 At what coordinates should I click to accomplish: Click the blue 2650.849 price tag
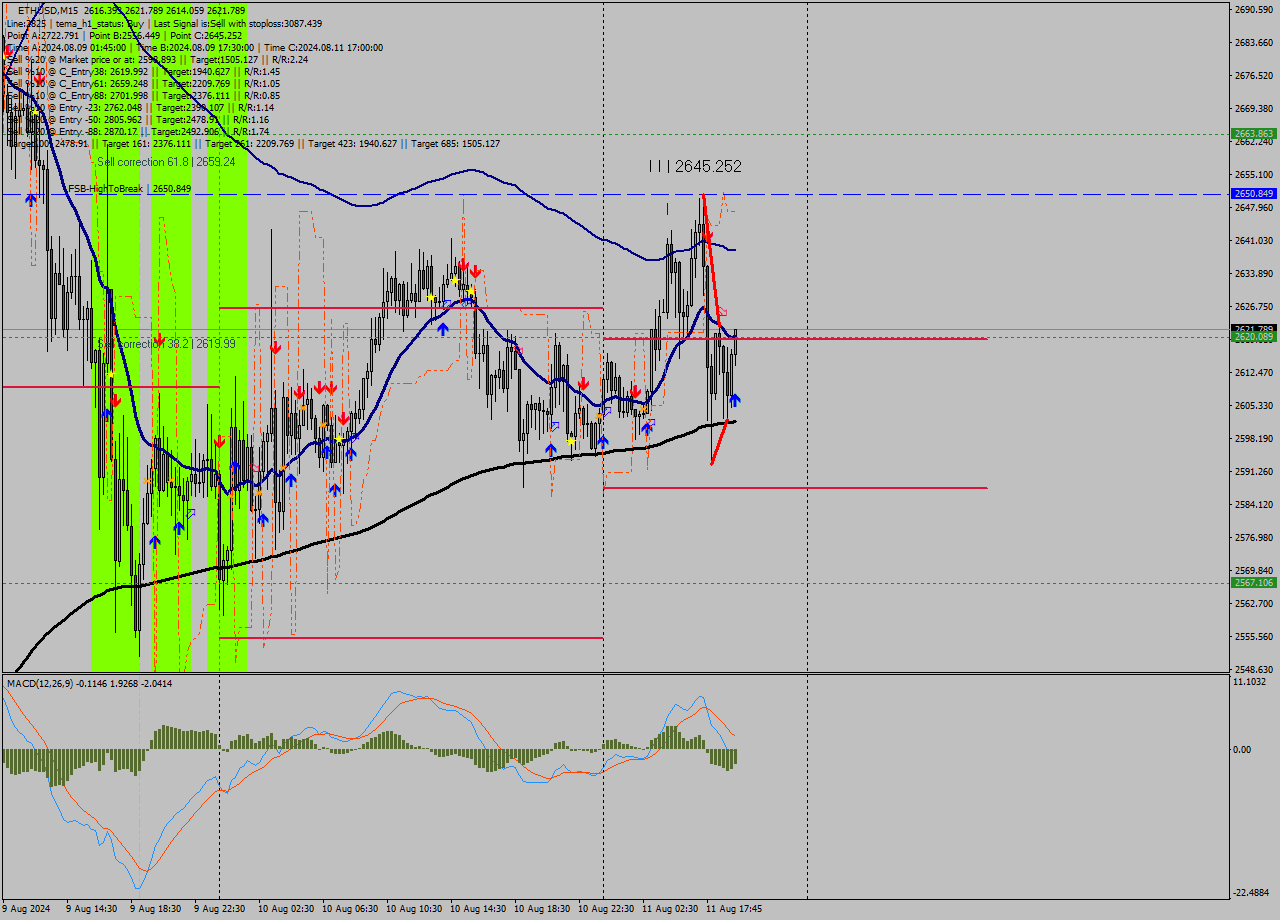[x=1253, y=193]
